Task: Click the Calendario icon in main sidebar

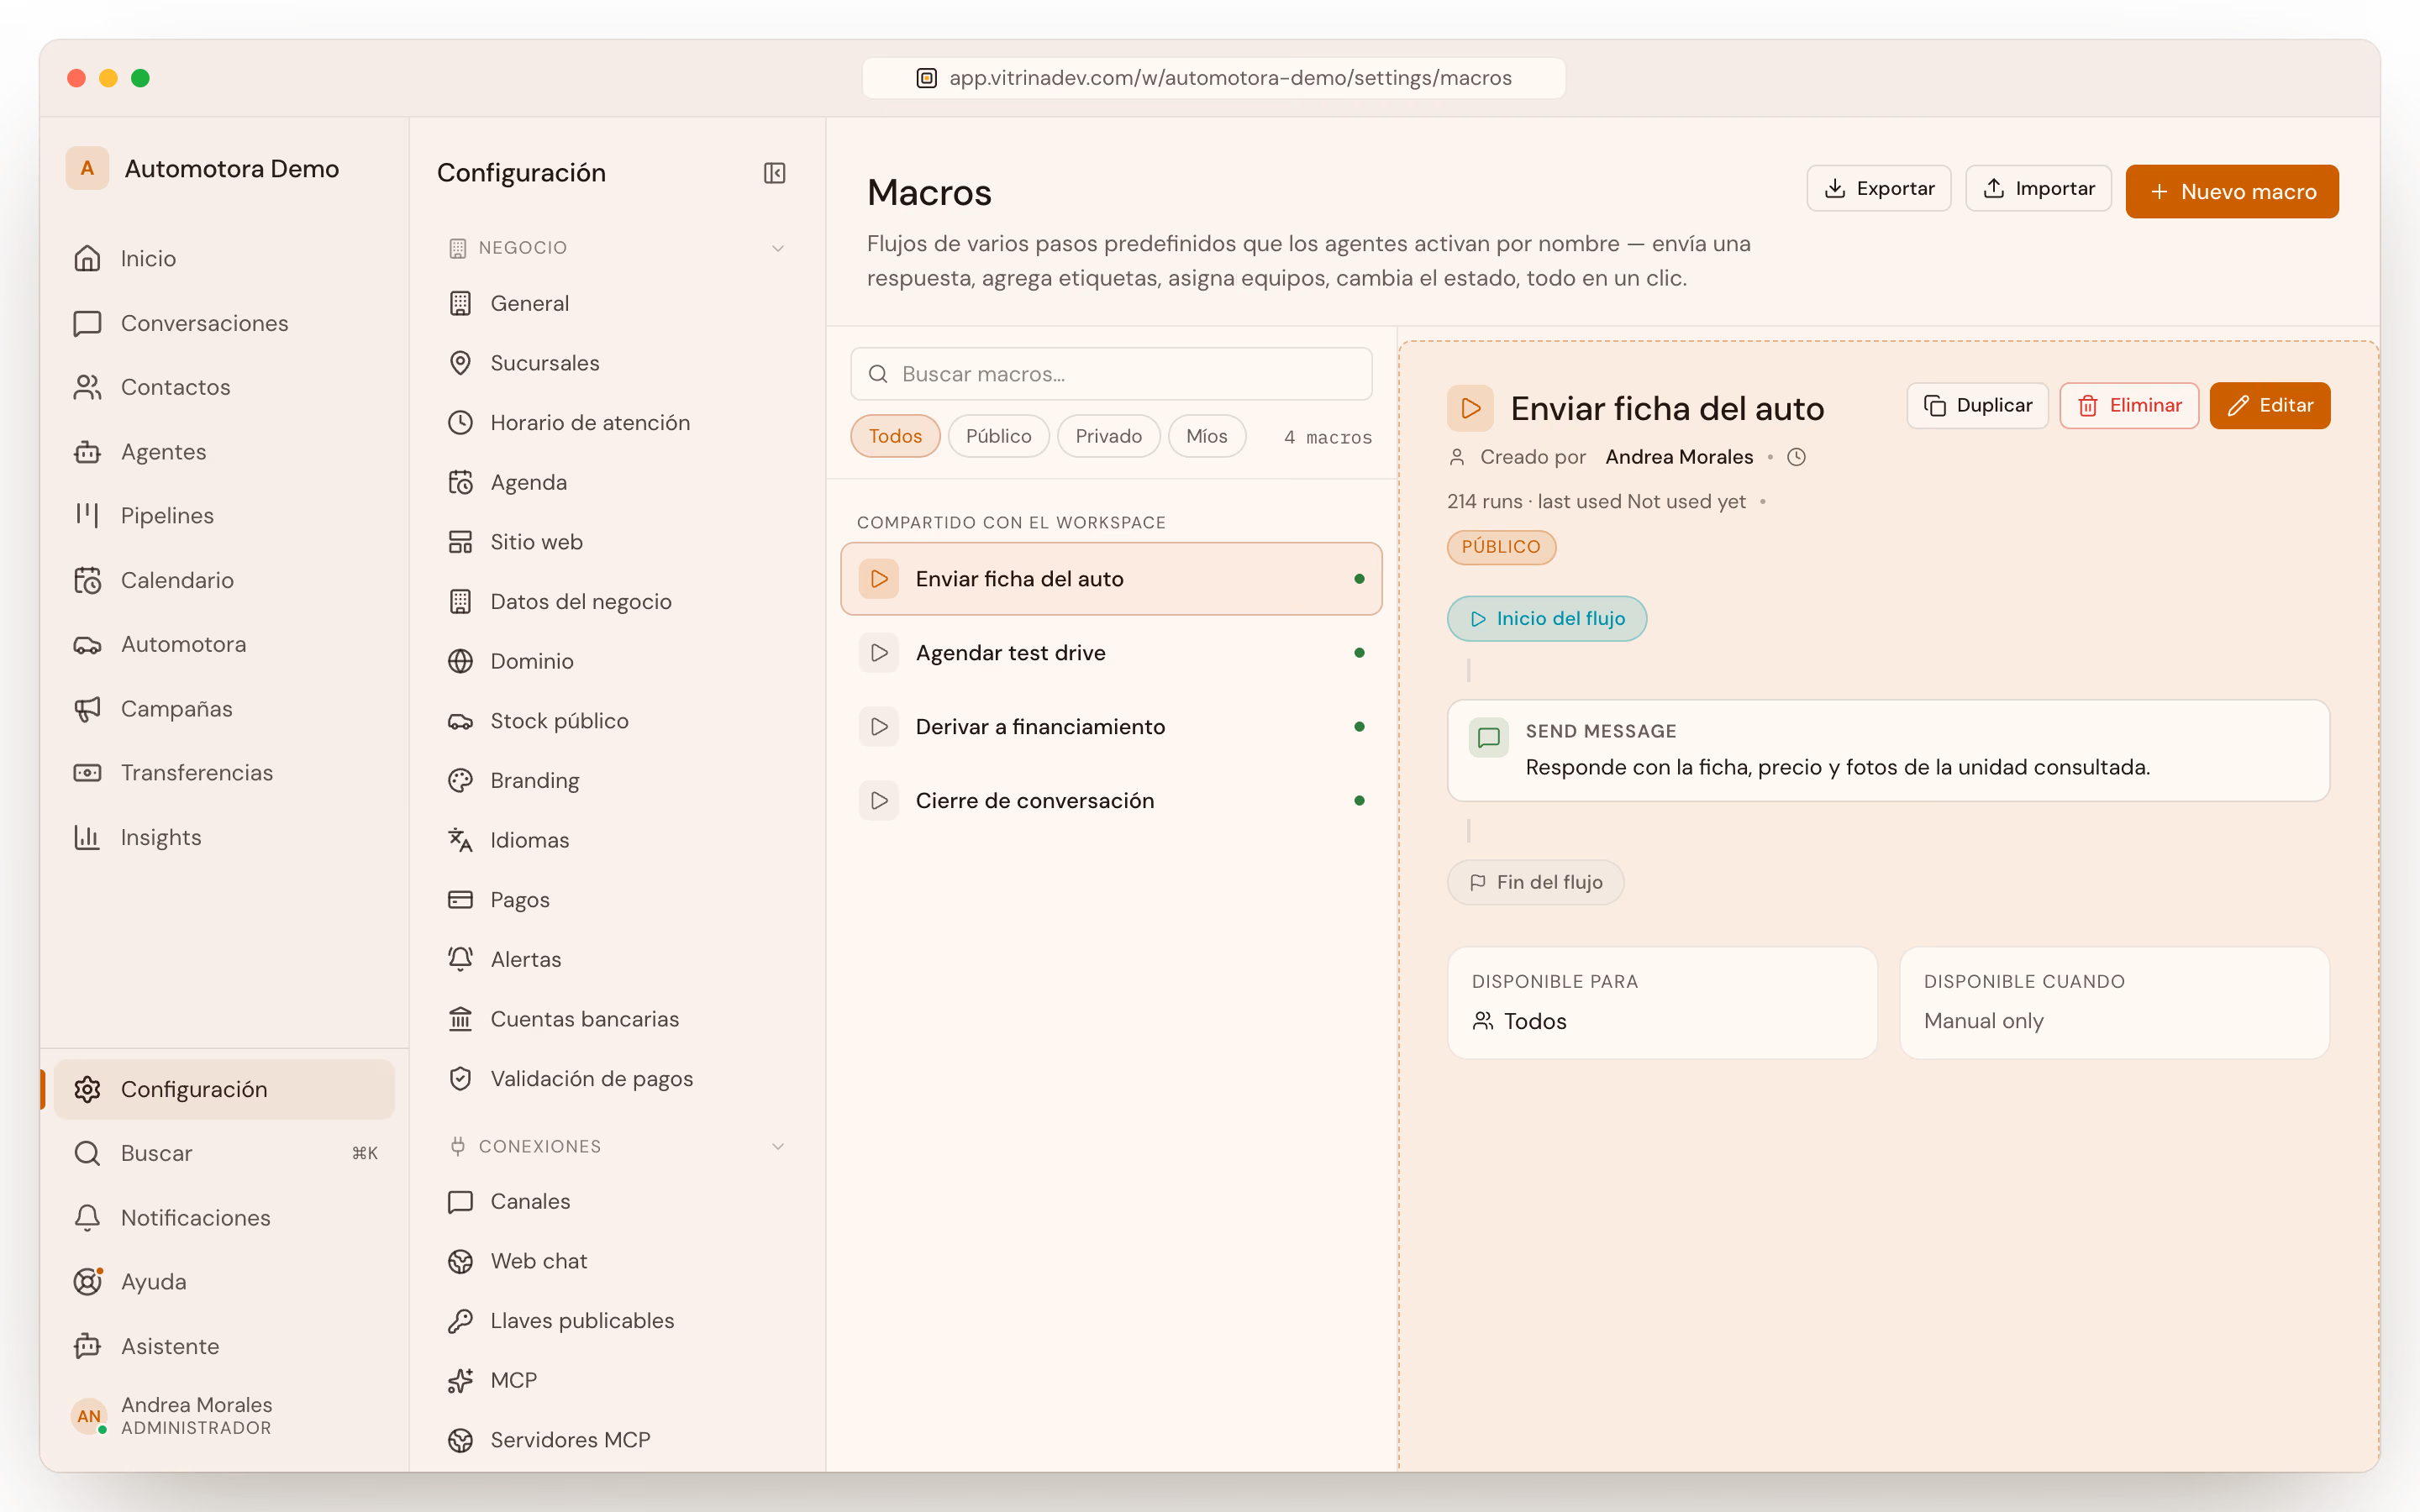Action: (x=87, y=580)
